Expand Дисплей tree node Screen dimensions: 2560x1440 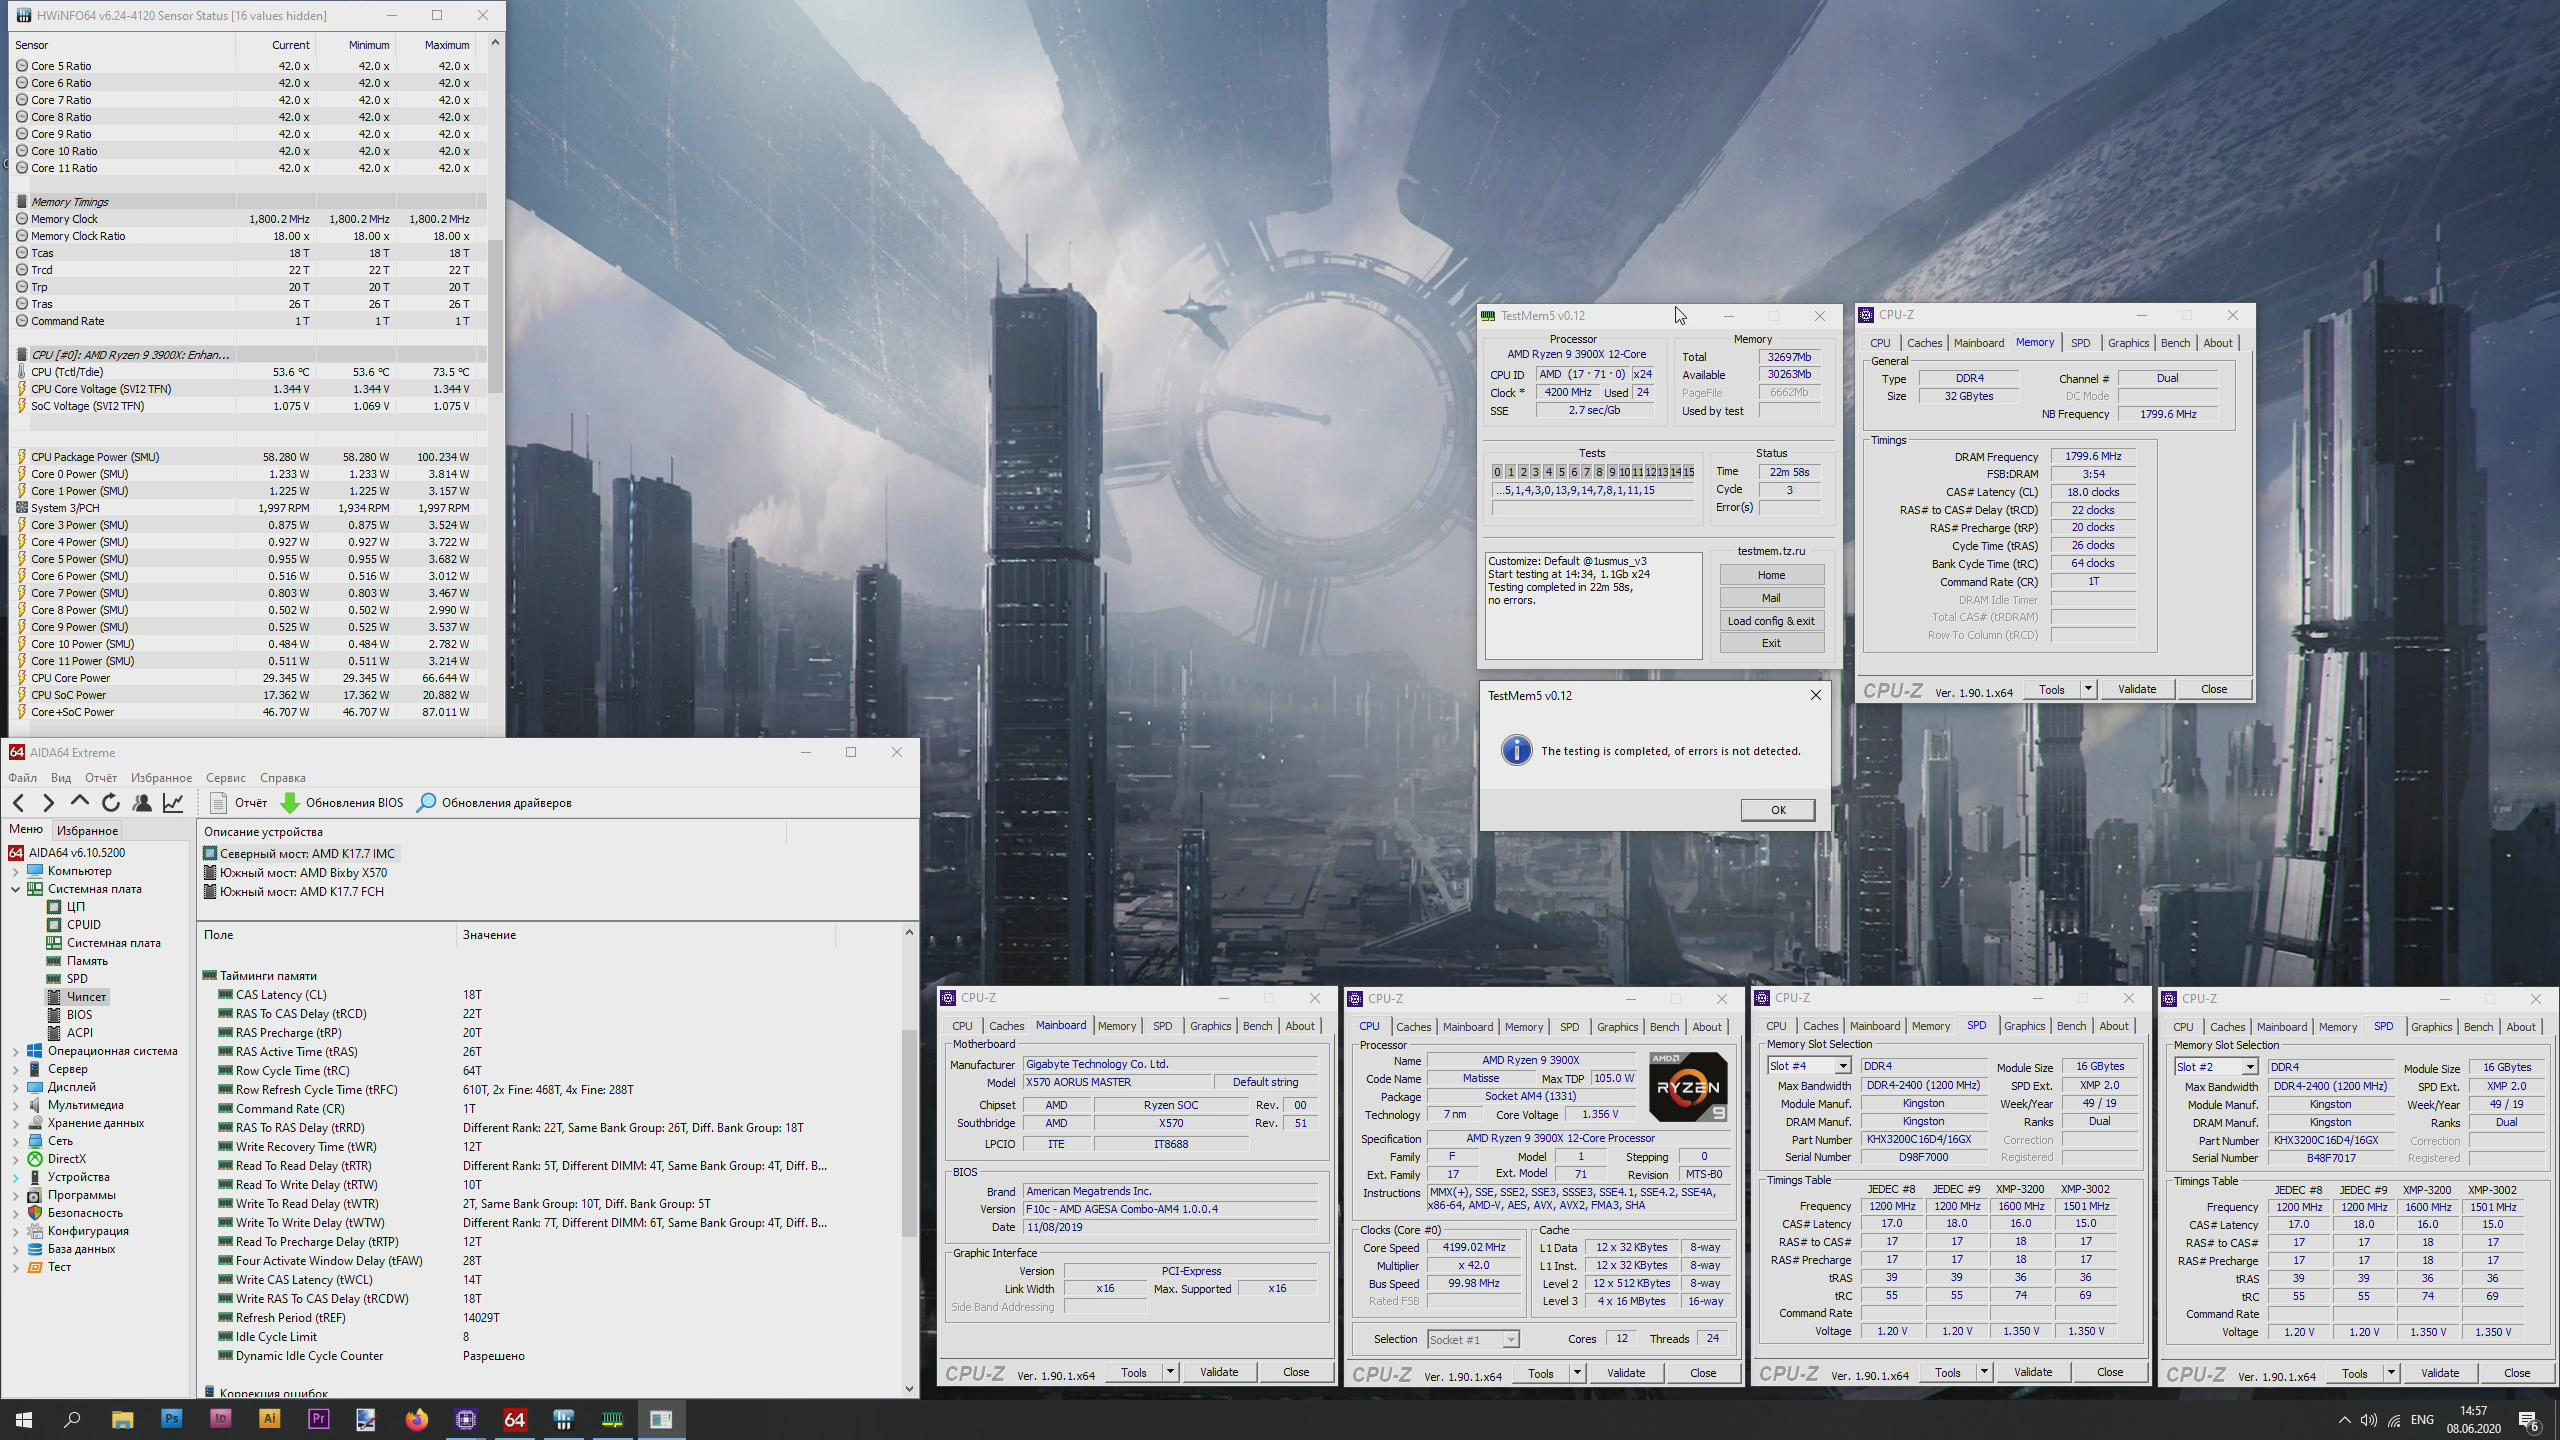point(16,1086)
